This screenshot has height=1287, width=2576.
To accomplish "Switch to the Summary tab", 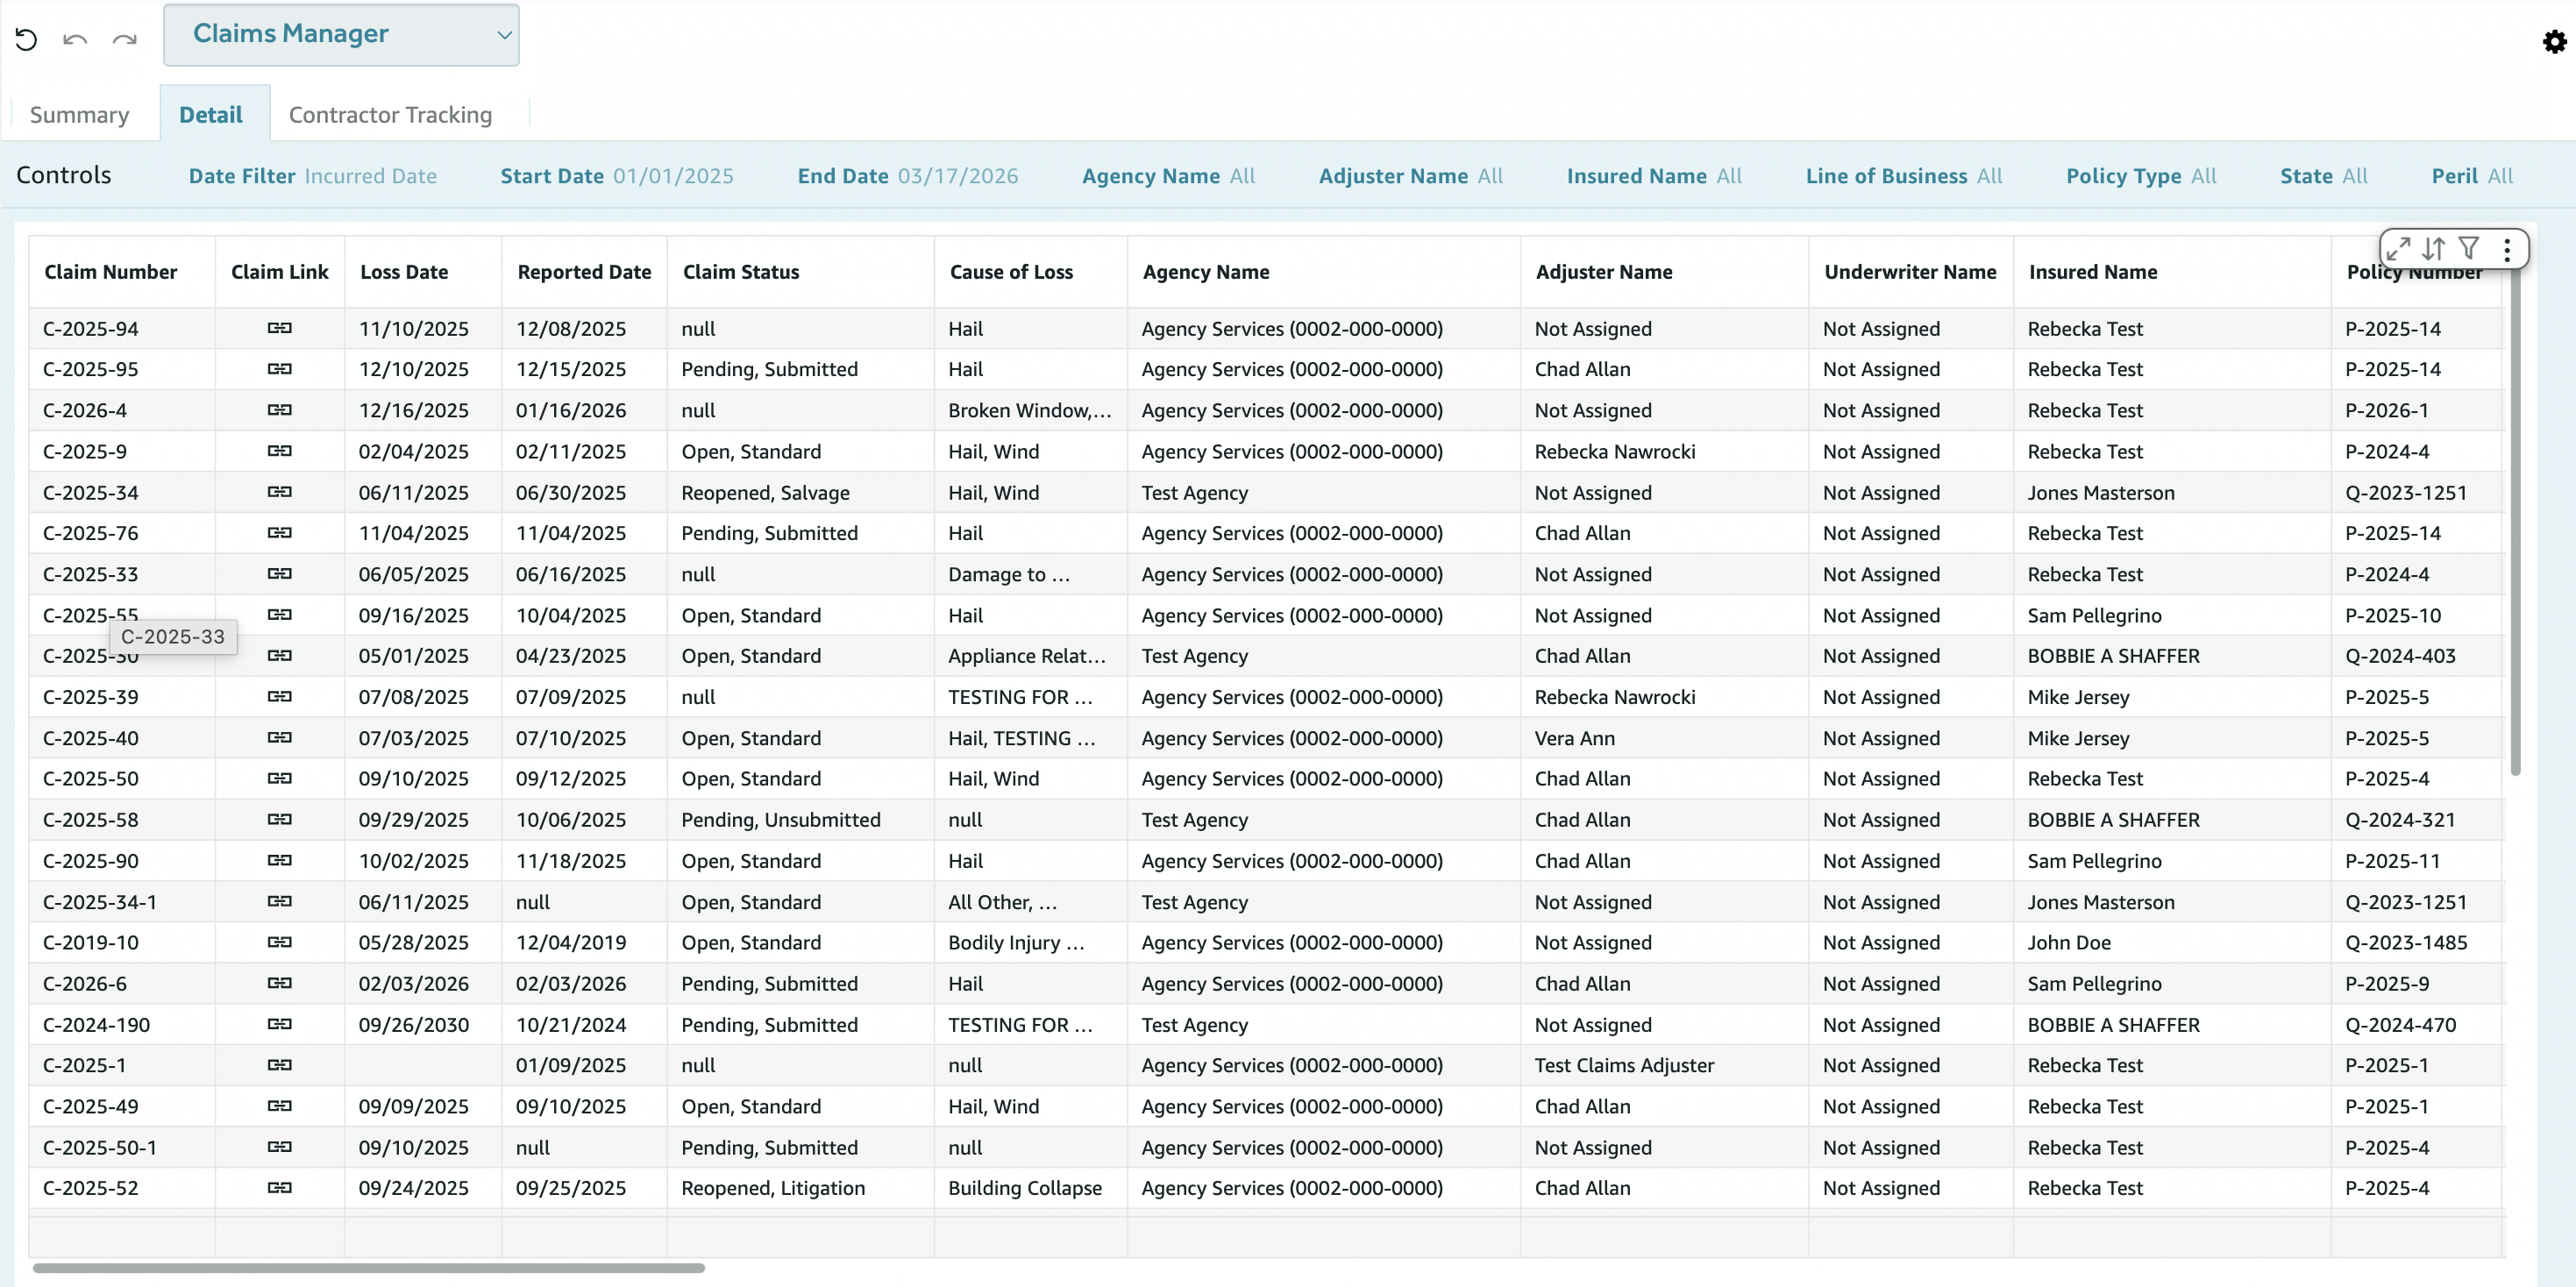I will point(79,115).
